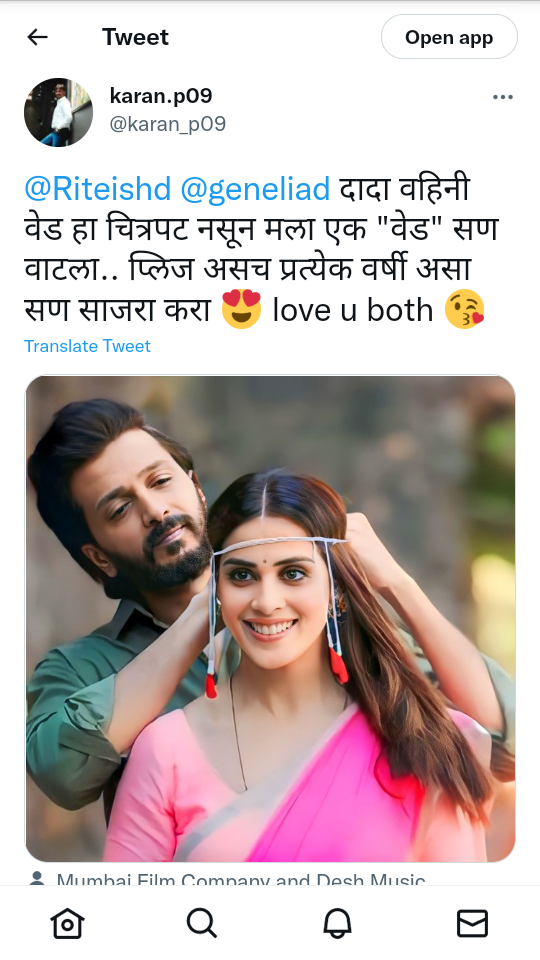
Task: Click the "love u both" tweet text
Action: 353,310
